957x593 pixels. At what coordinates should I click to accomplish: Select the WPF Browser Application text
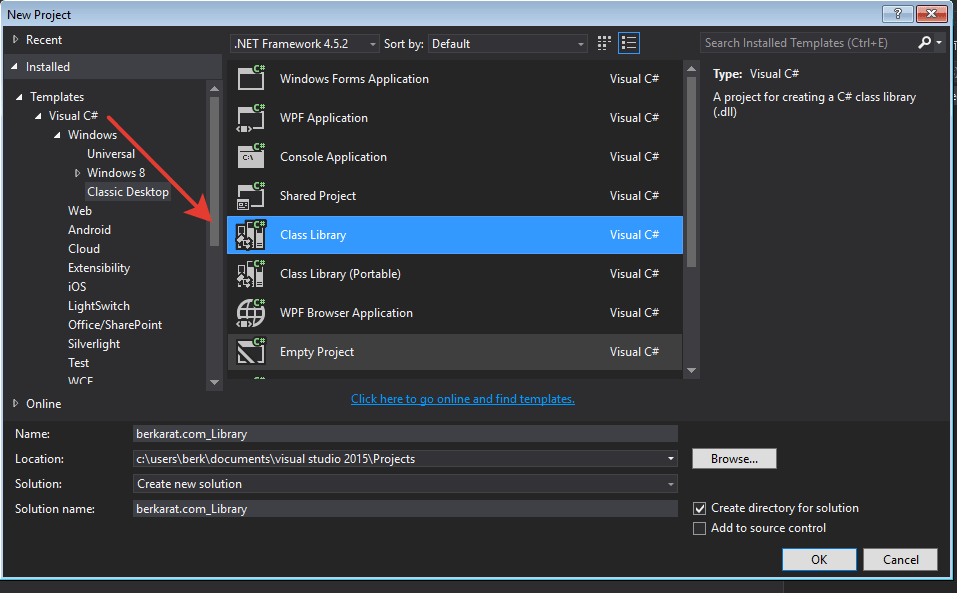coord(346,313)
